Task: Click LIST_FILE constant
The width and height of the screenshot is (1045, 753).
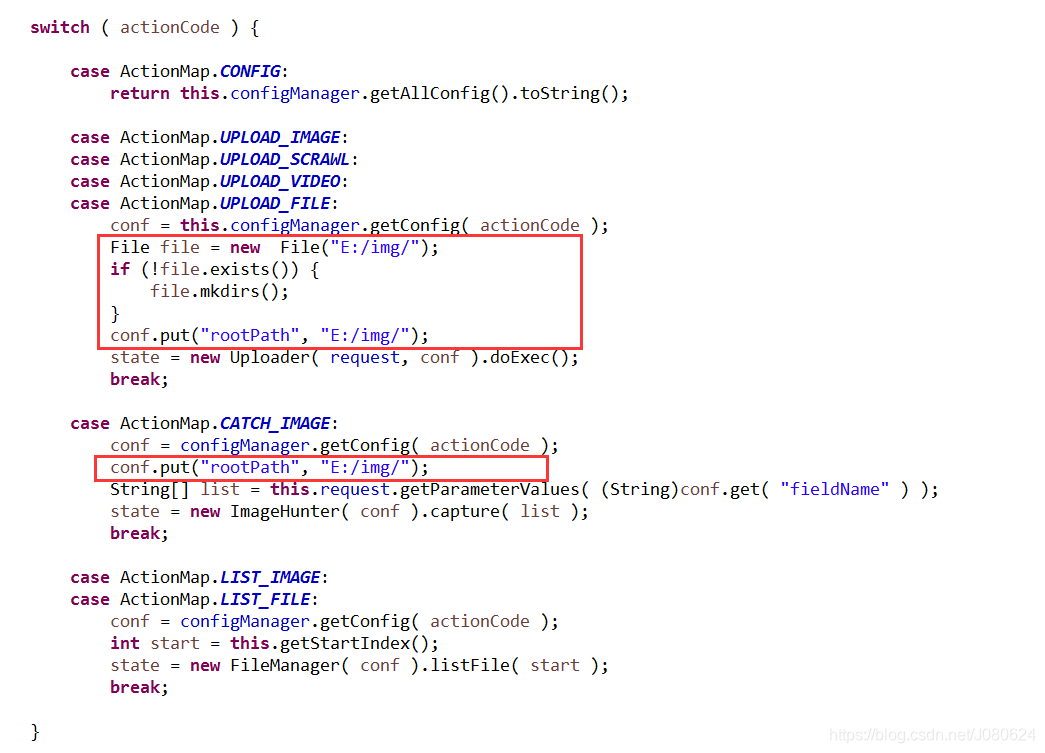Action: point(265,599)
